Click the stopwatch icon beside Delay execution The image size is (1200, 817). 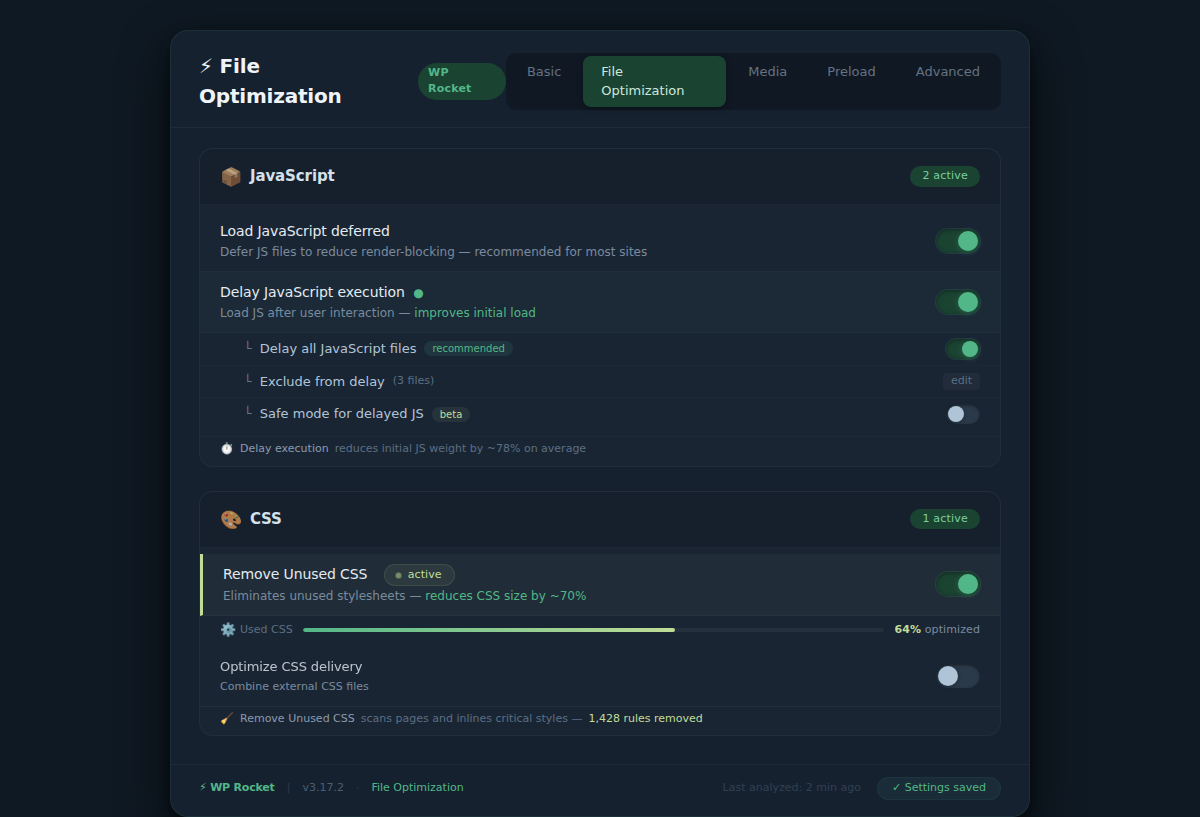click(227, 448)
